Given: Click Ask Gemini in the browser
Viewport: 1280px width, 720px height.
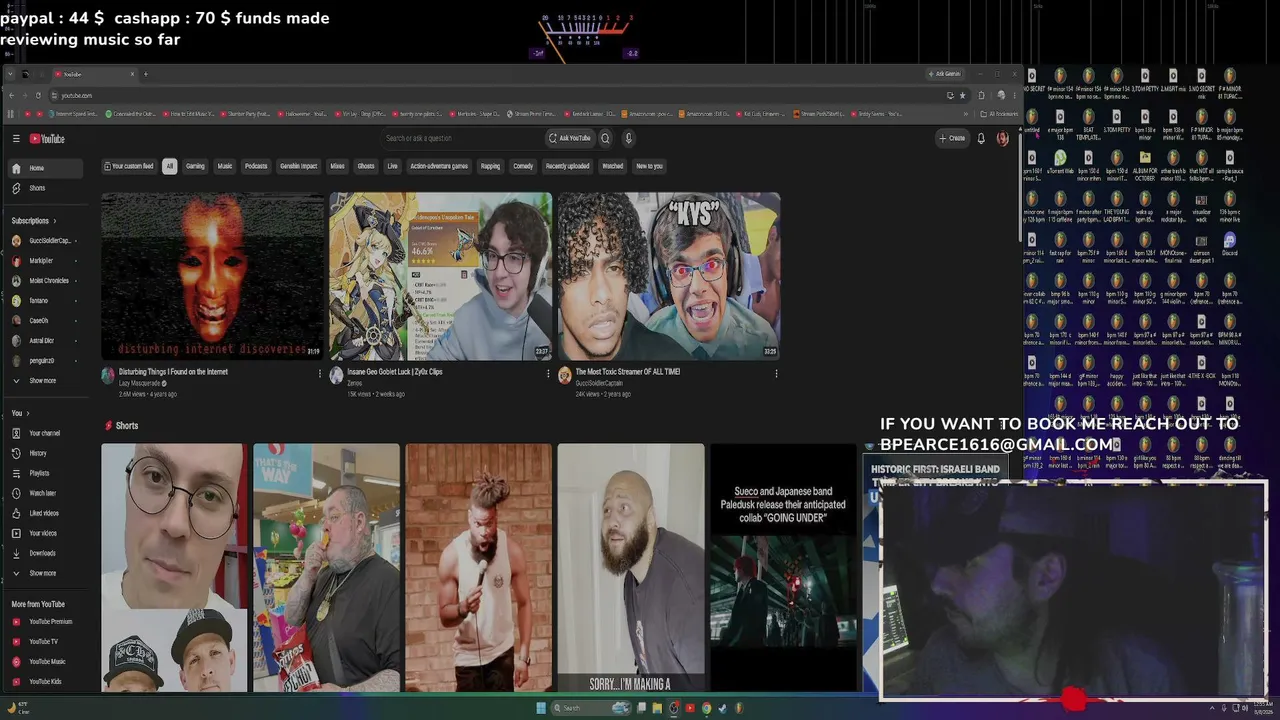Looking at the screenshot, I should tap(943, 74).
